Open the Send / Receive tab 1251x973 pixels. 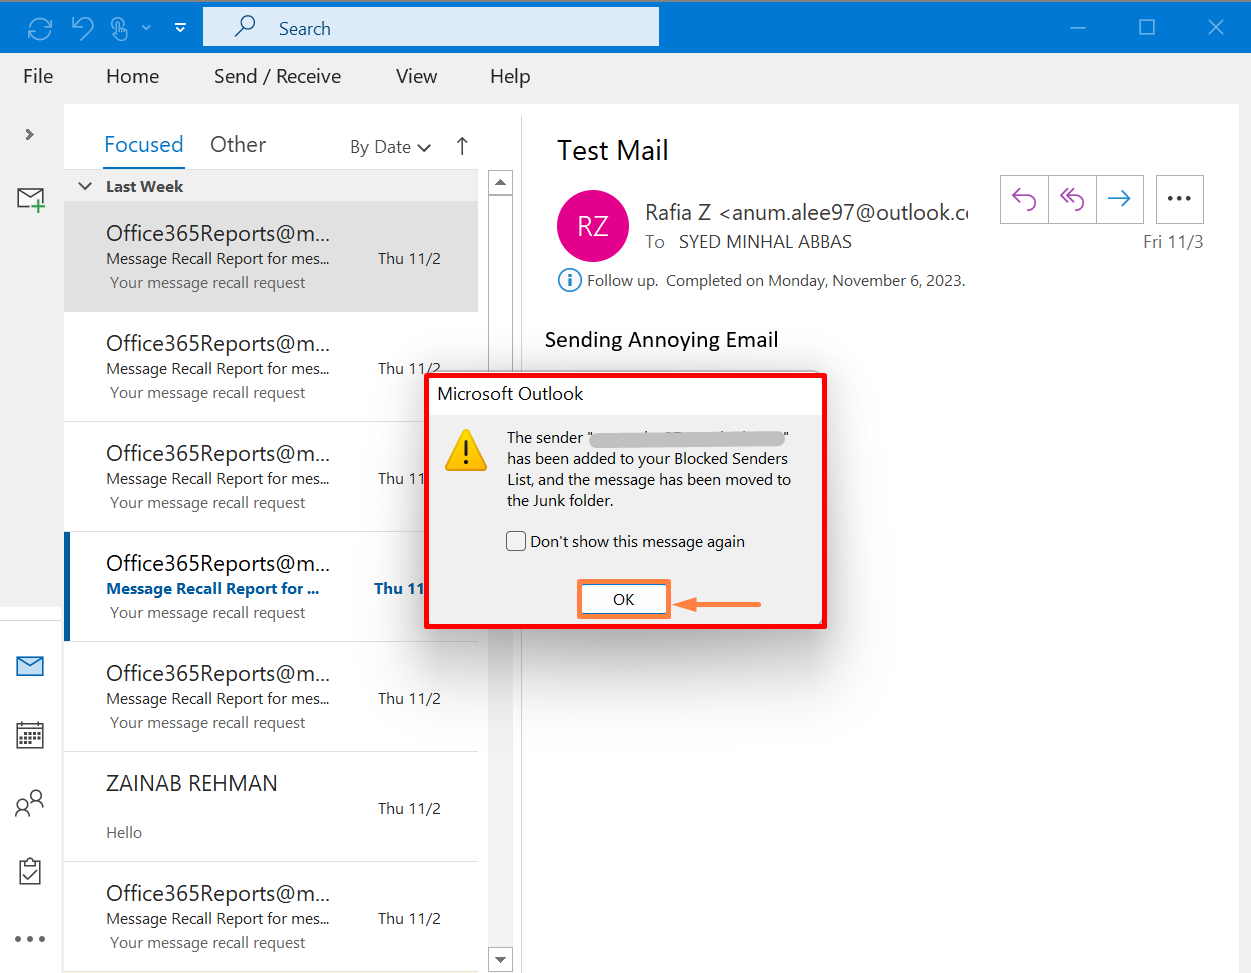click(277, 76)
